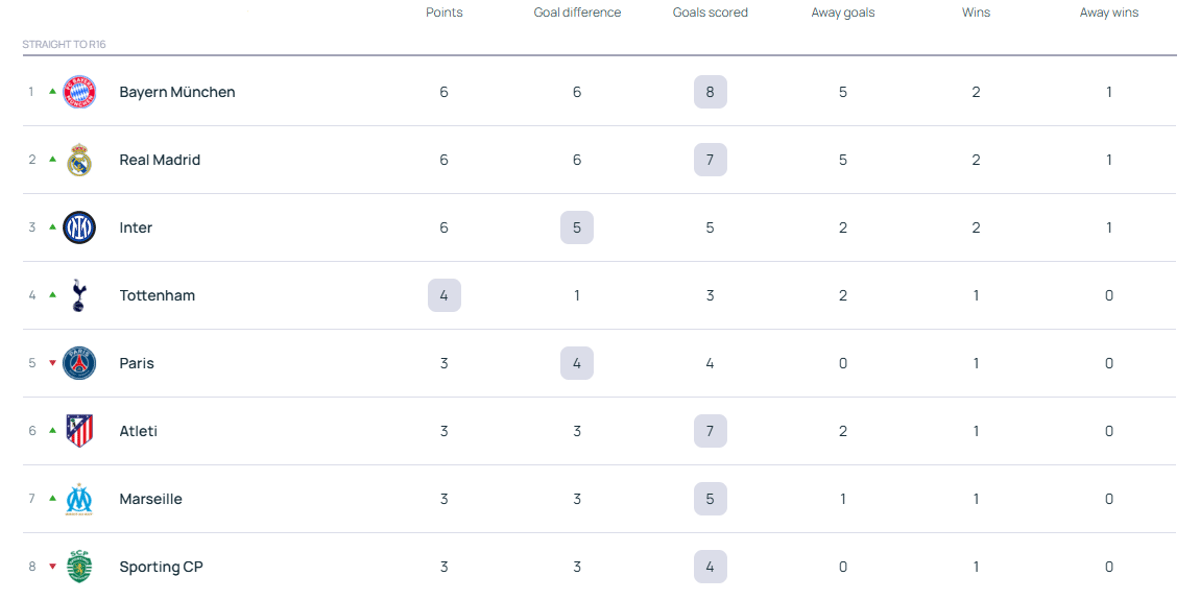Image resolution: width=1200 pixels, height=600 pixels.
Task: Sort table by Points column header
Action: pos(444,13)
